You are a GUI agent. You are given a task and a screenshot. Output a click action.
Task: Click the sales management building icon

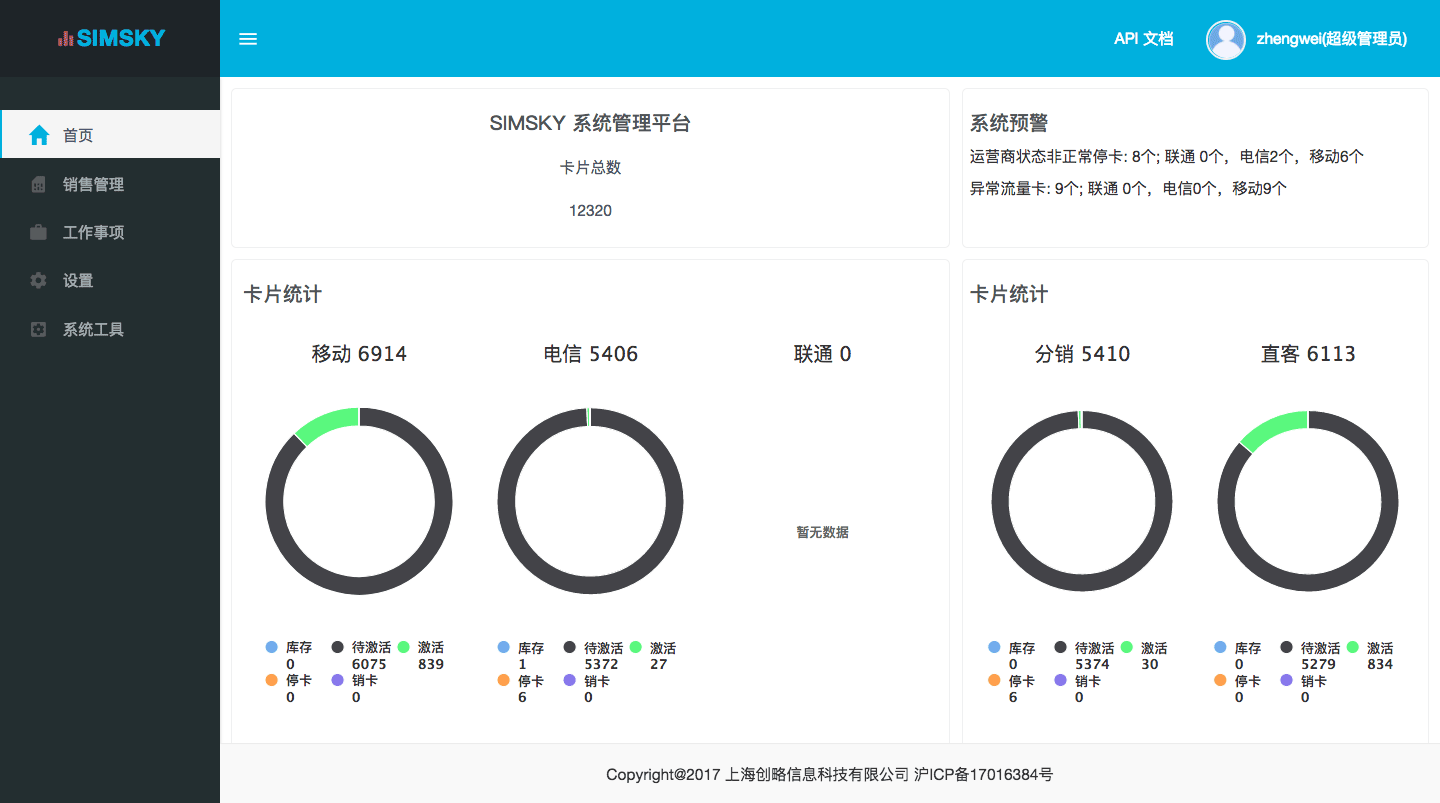click(39, 184)
